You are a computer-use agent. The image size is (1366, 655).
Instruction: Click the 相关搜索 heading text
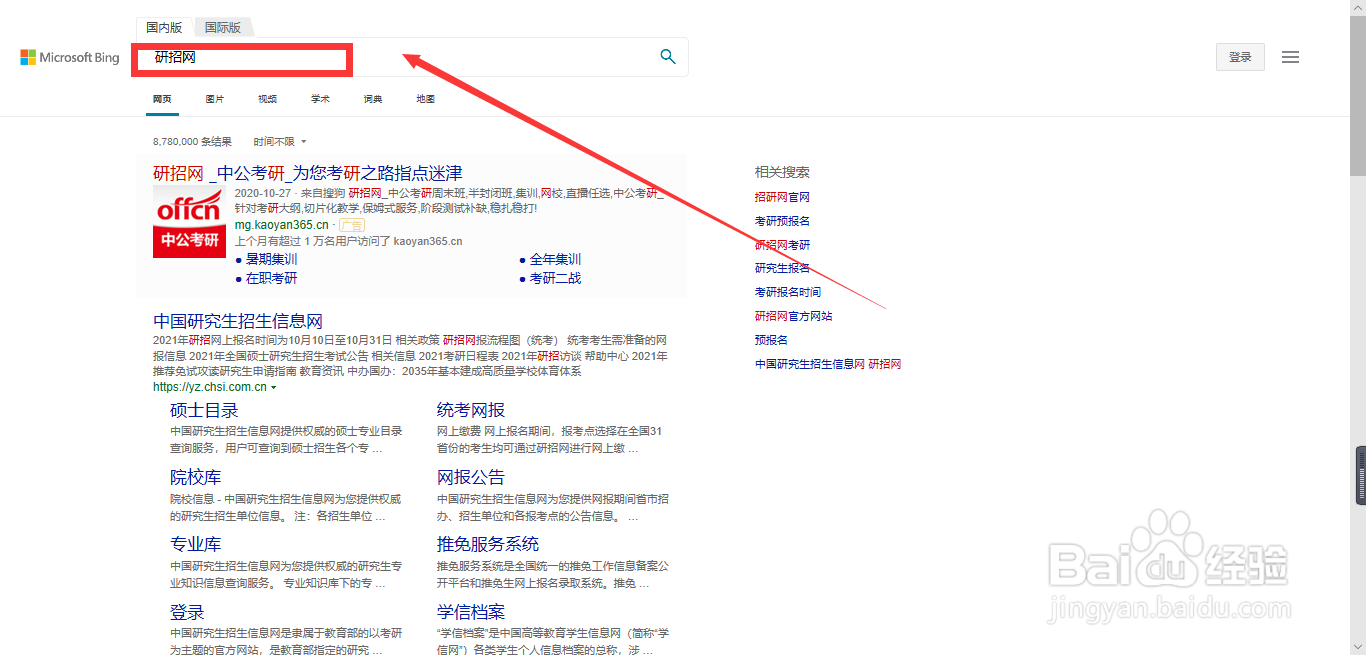click(782, 172)
